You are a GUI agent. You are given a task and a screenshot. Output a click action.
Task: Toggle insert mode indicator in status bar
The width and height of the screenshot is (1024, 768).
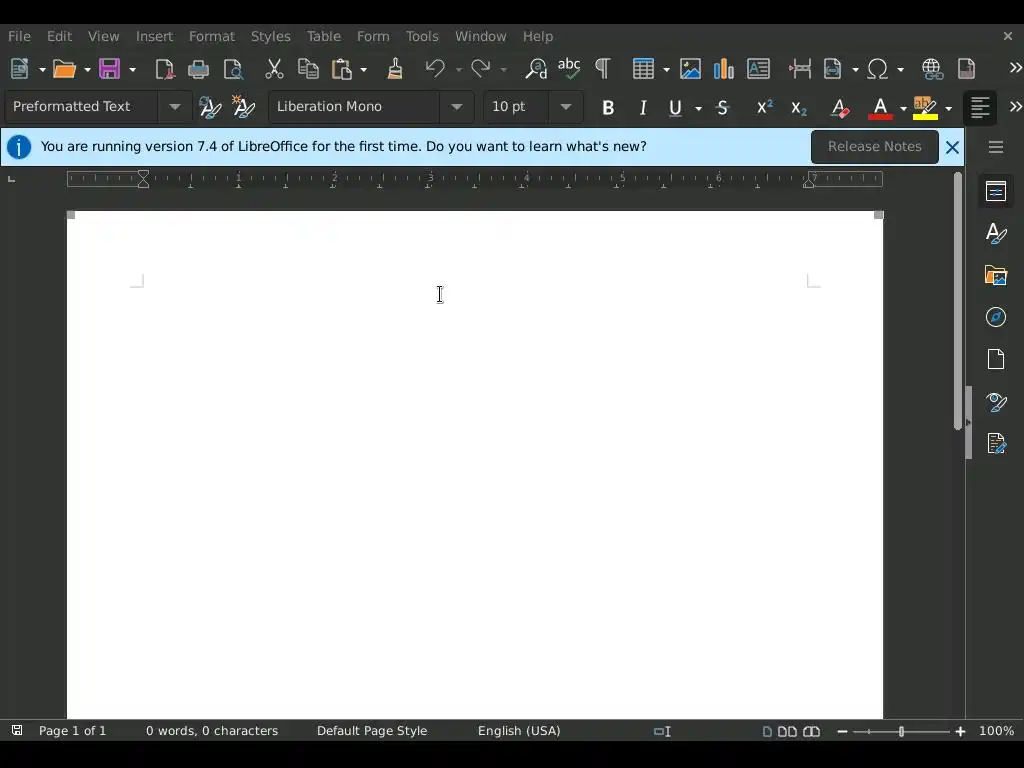click(662, 731)
